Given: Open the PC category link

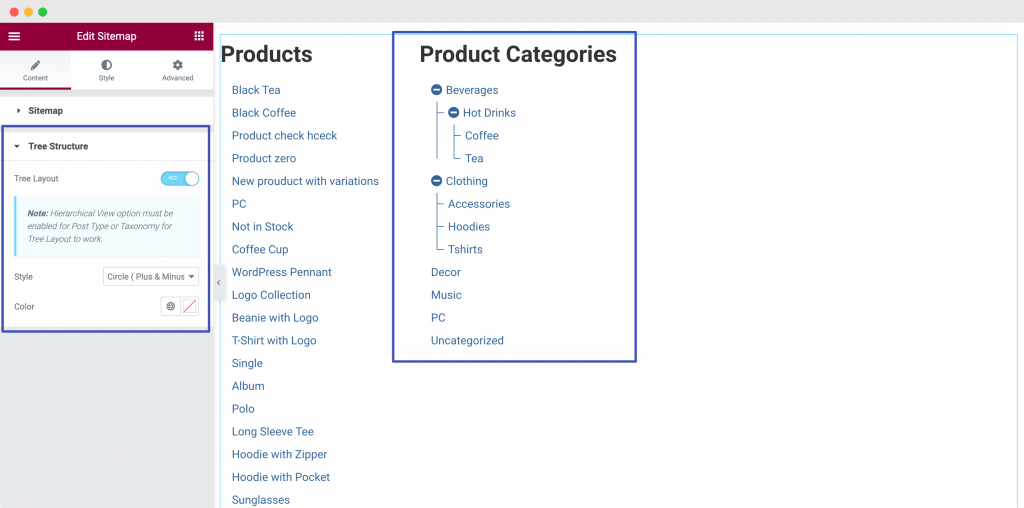Looking at the screenshot, I should click(438, 318).
